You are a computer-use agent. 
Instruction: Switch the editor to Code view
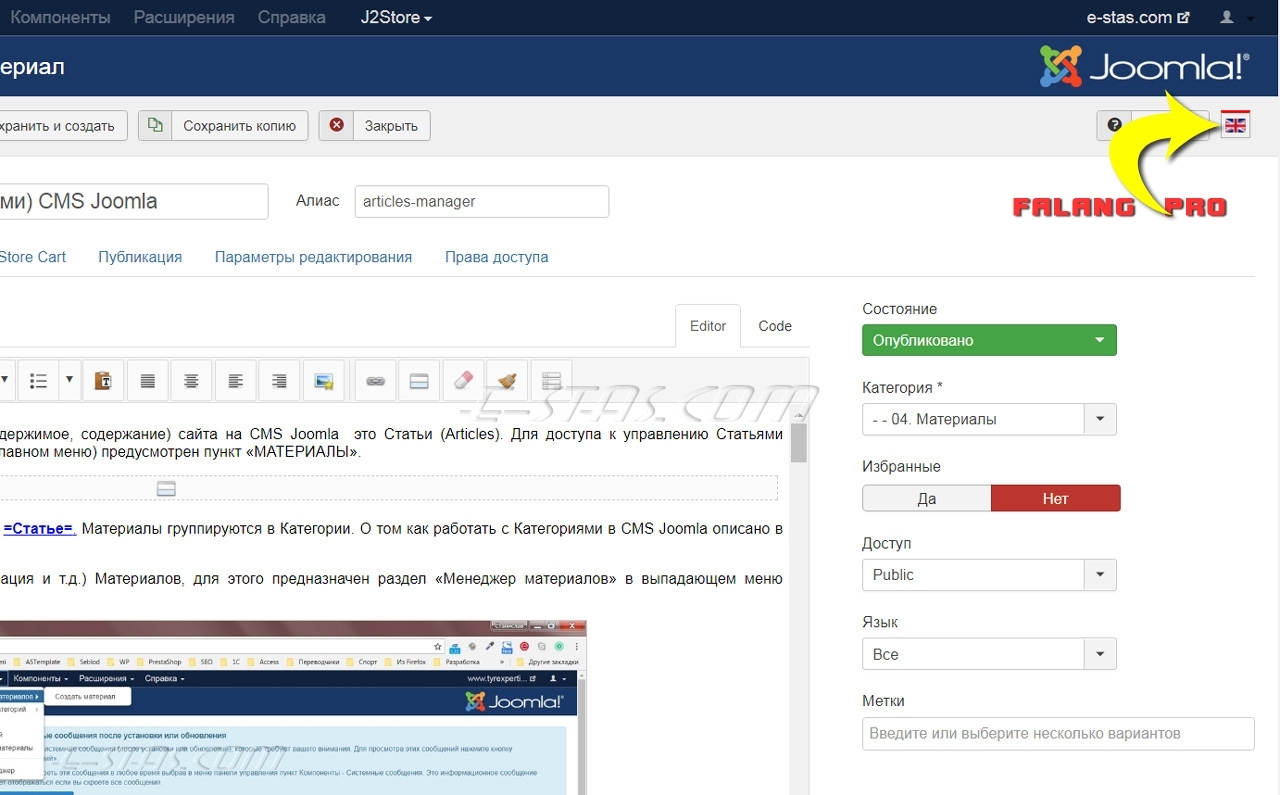tap(775, 326)
